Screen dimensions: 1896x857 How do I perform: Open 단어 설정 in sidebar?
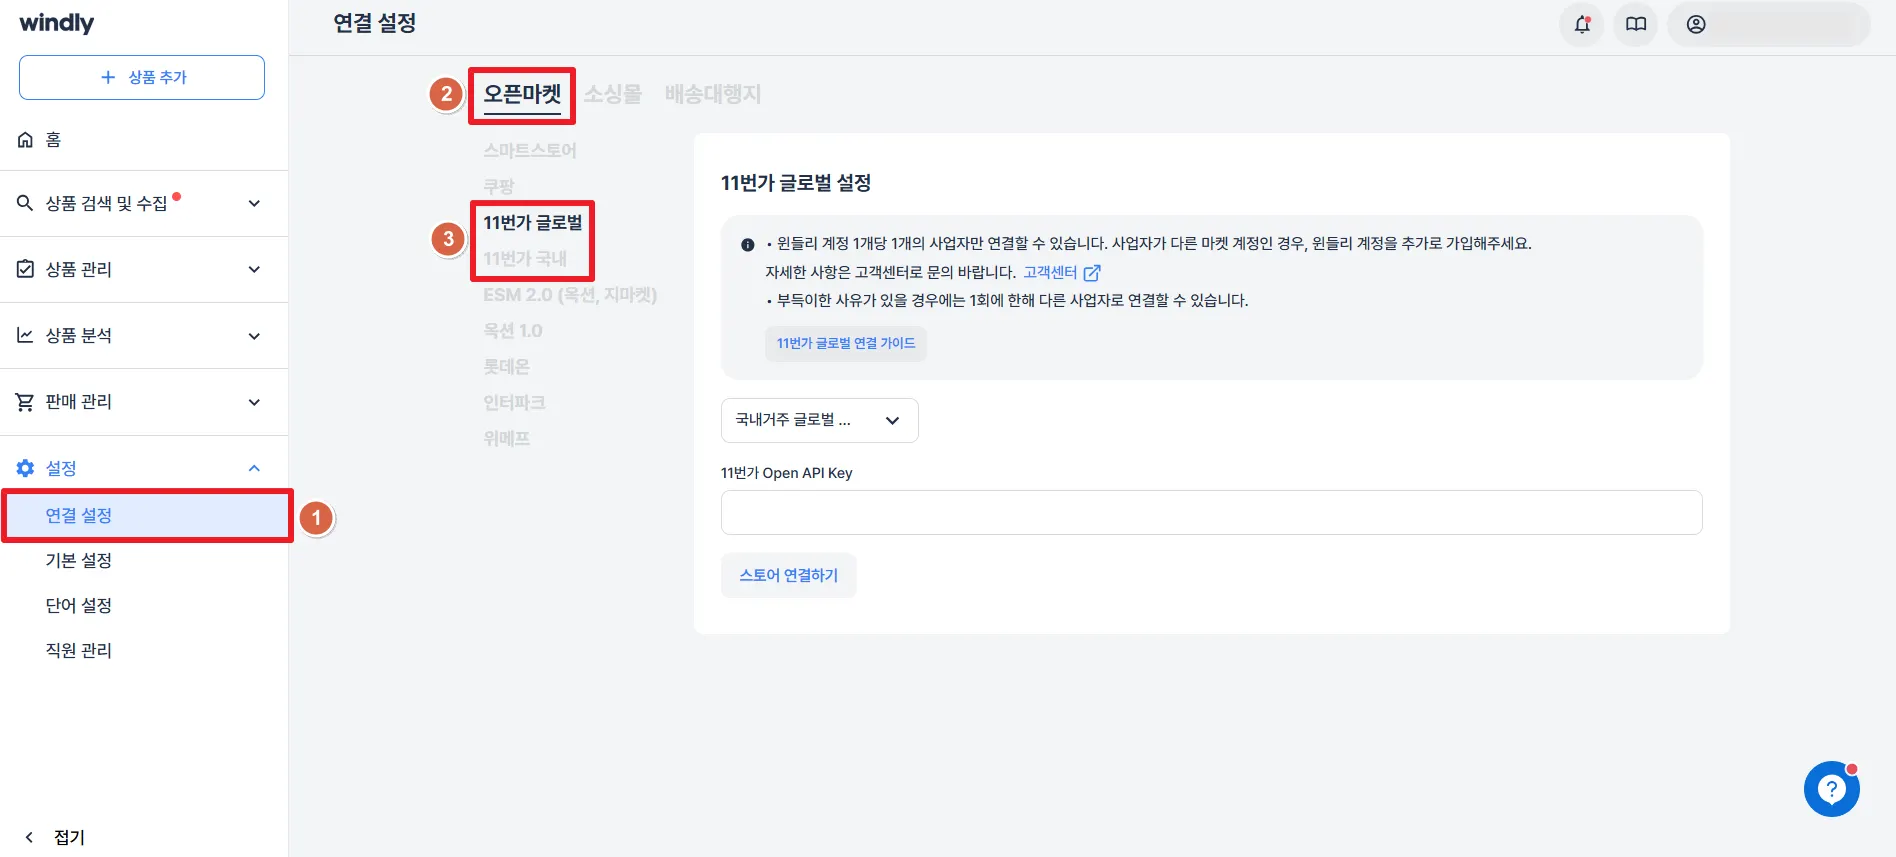click(79, 605)
